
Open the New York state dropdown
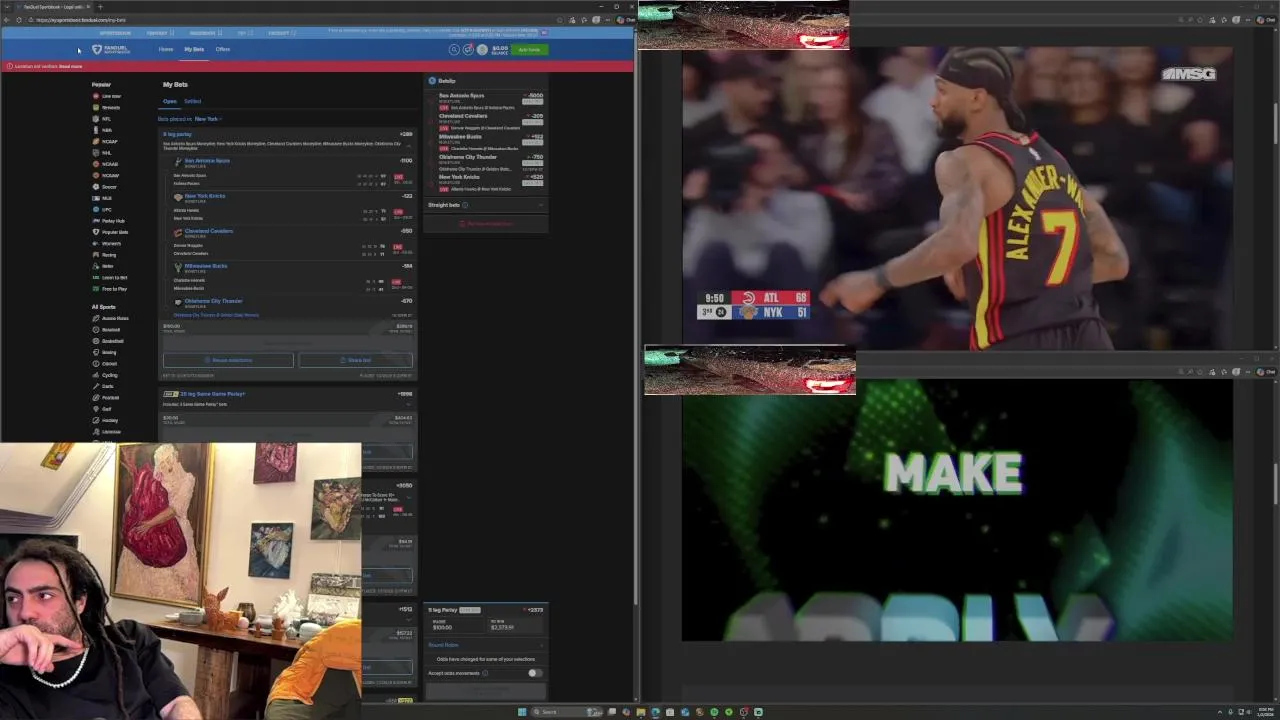pyautogui.click(x=208, y=119)
